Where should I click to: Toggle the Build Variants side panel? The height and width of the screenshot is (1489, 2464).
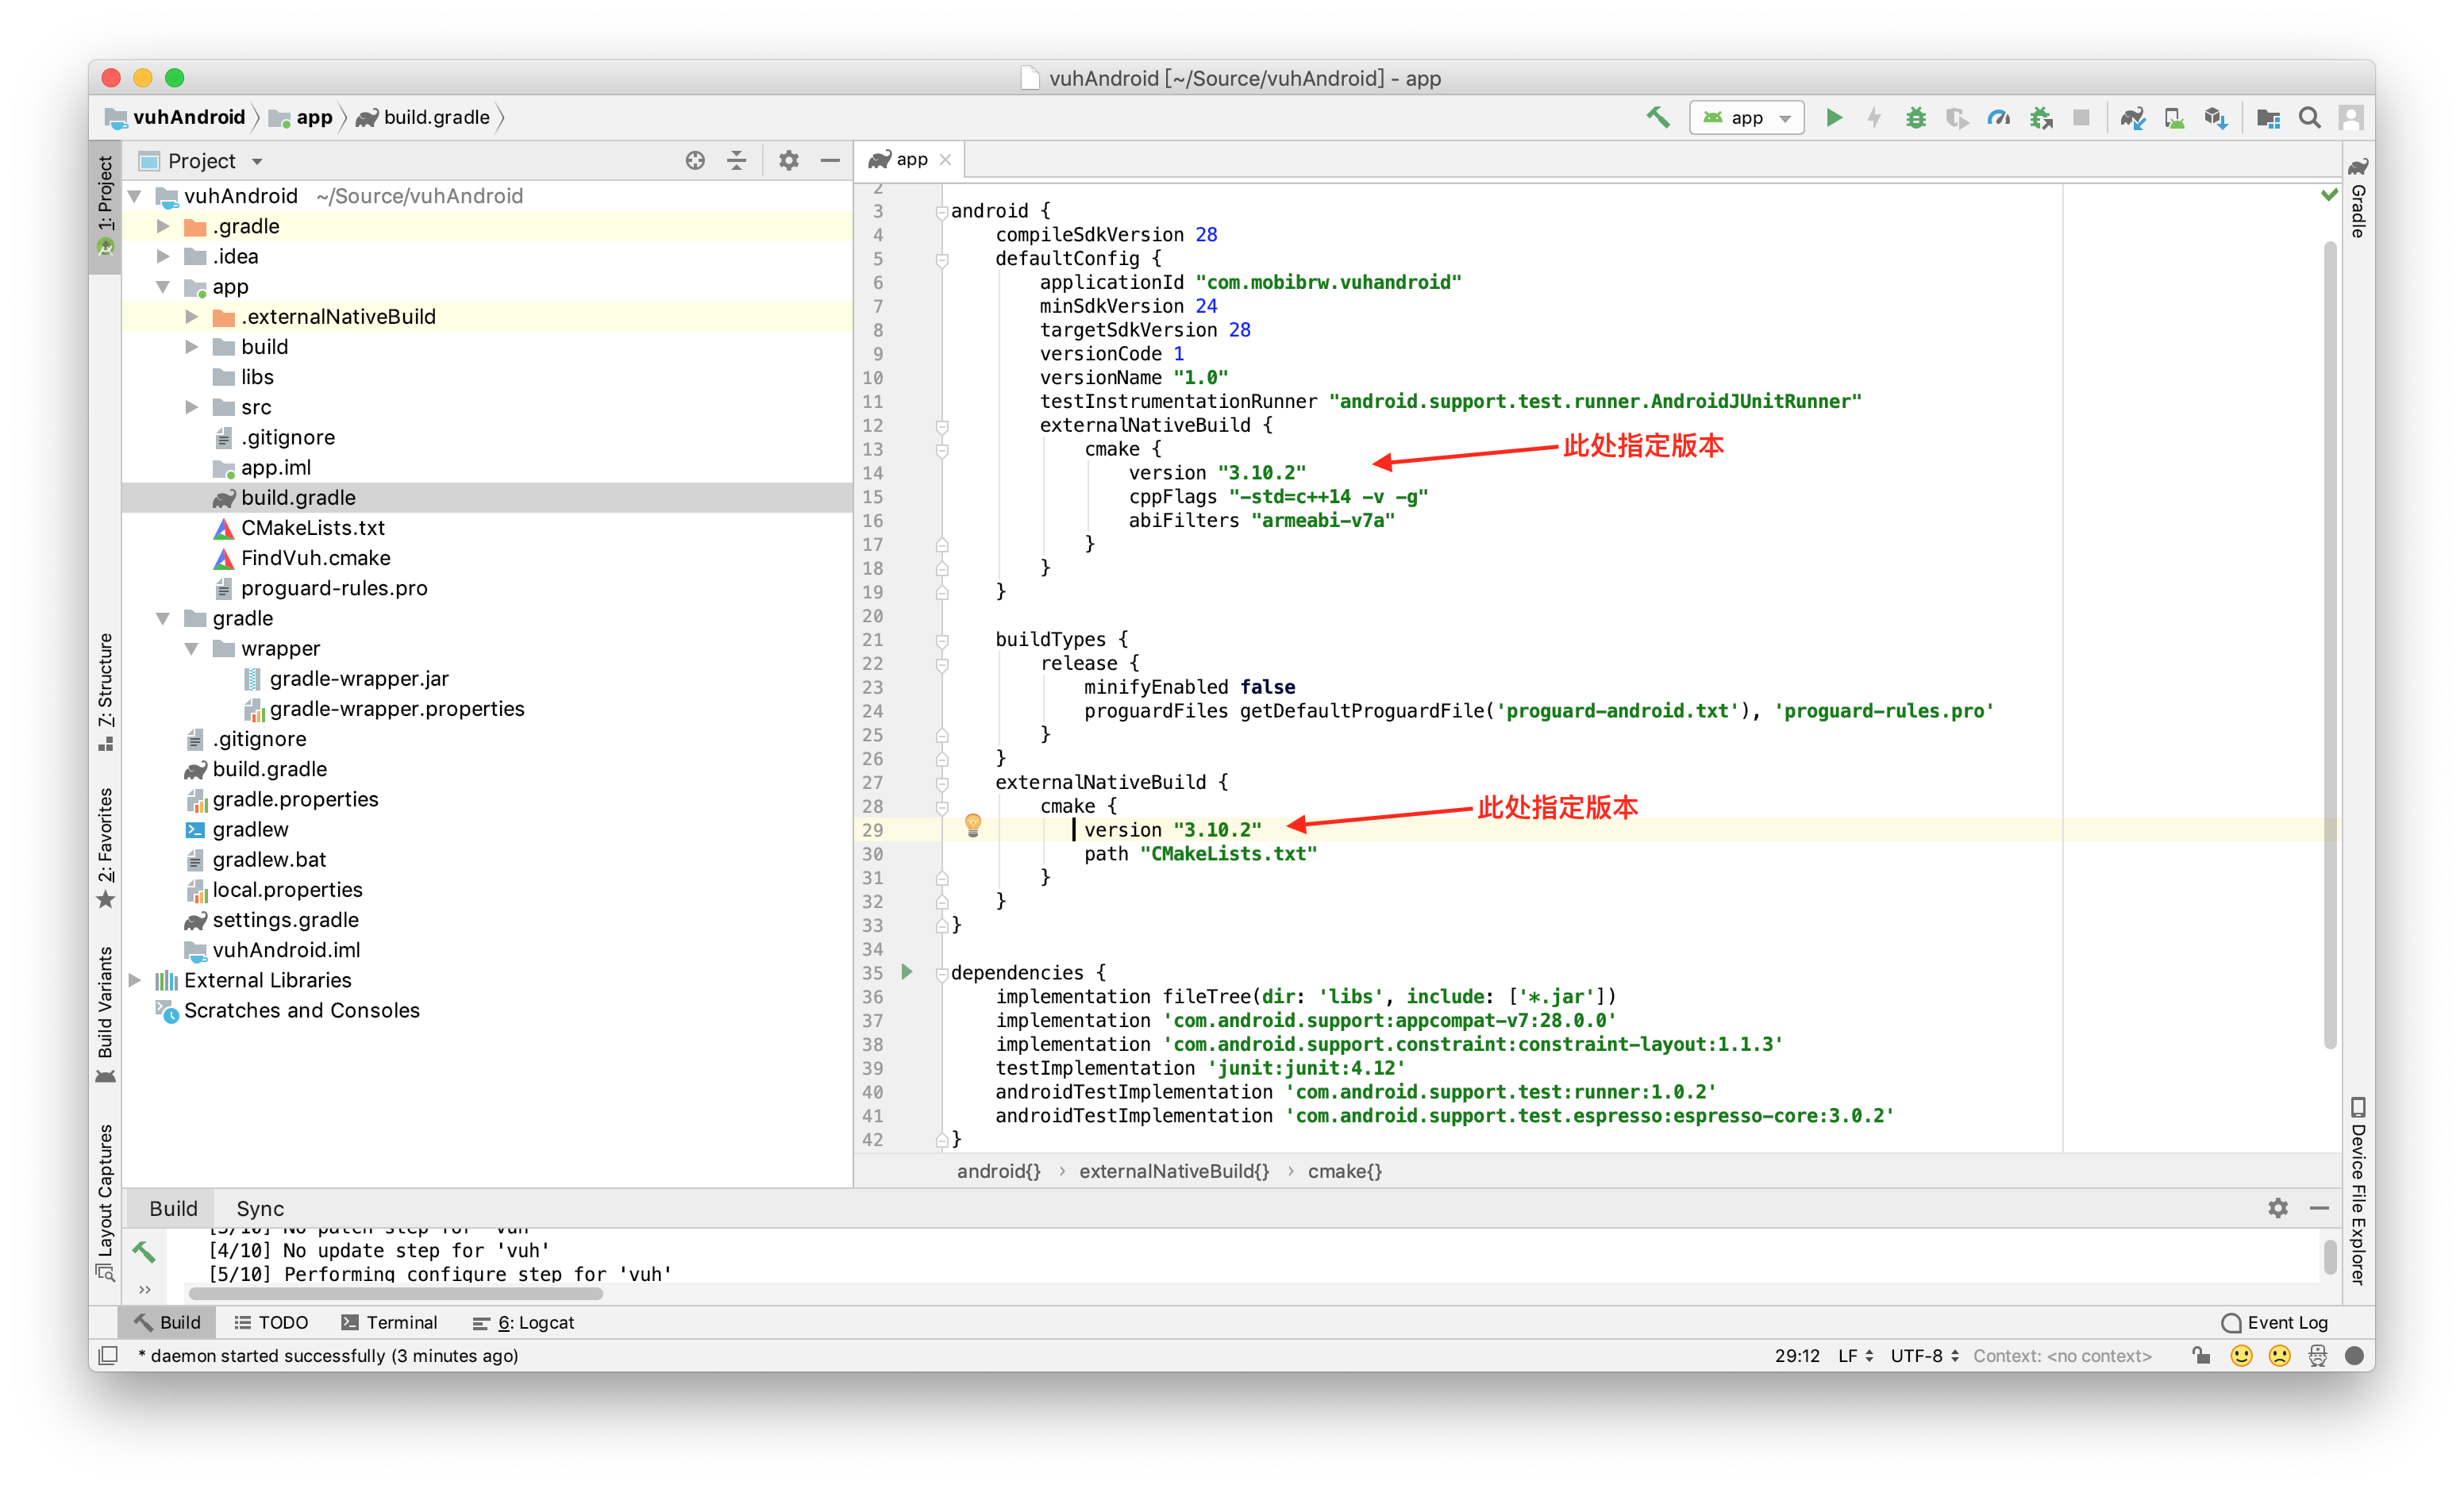click(105, 1012)
